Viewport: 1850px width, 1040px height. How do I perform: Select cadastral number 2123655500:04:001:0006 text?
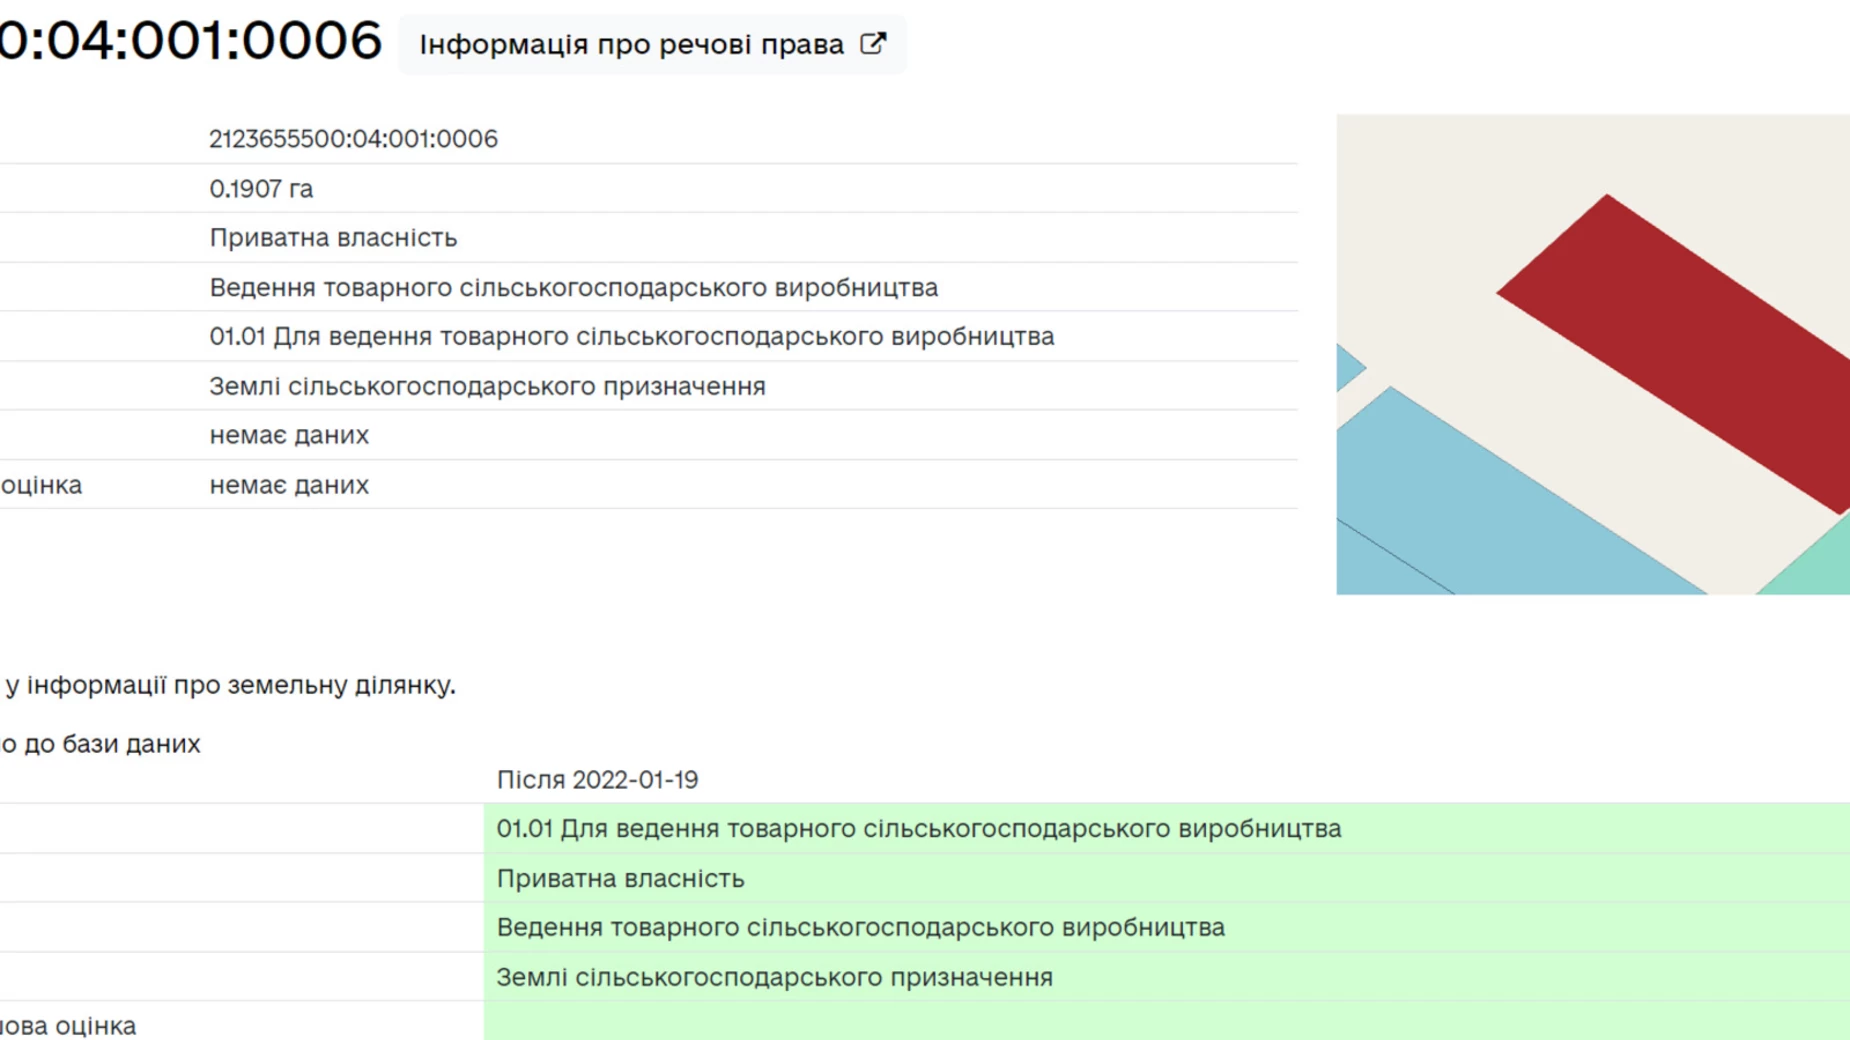click(x=353, y=139)
